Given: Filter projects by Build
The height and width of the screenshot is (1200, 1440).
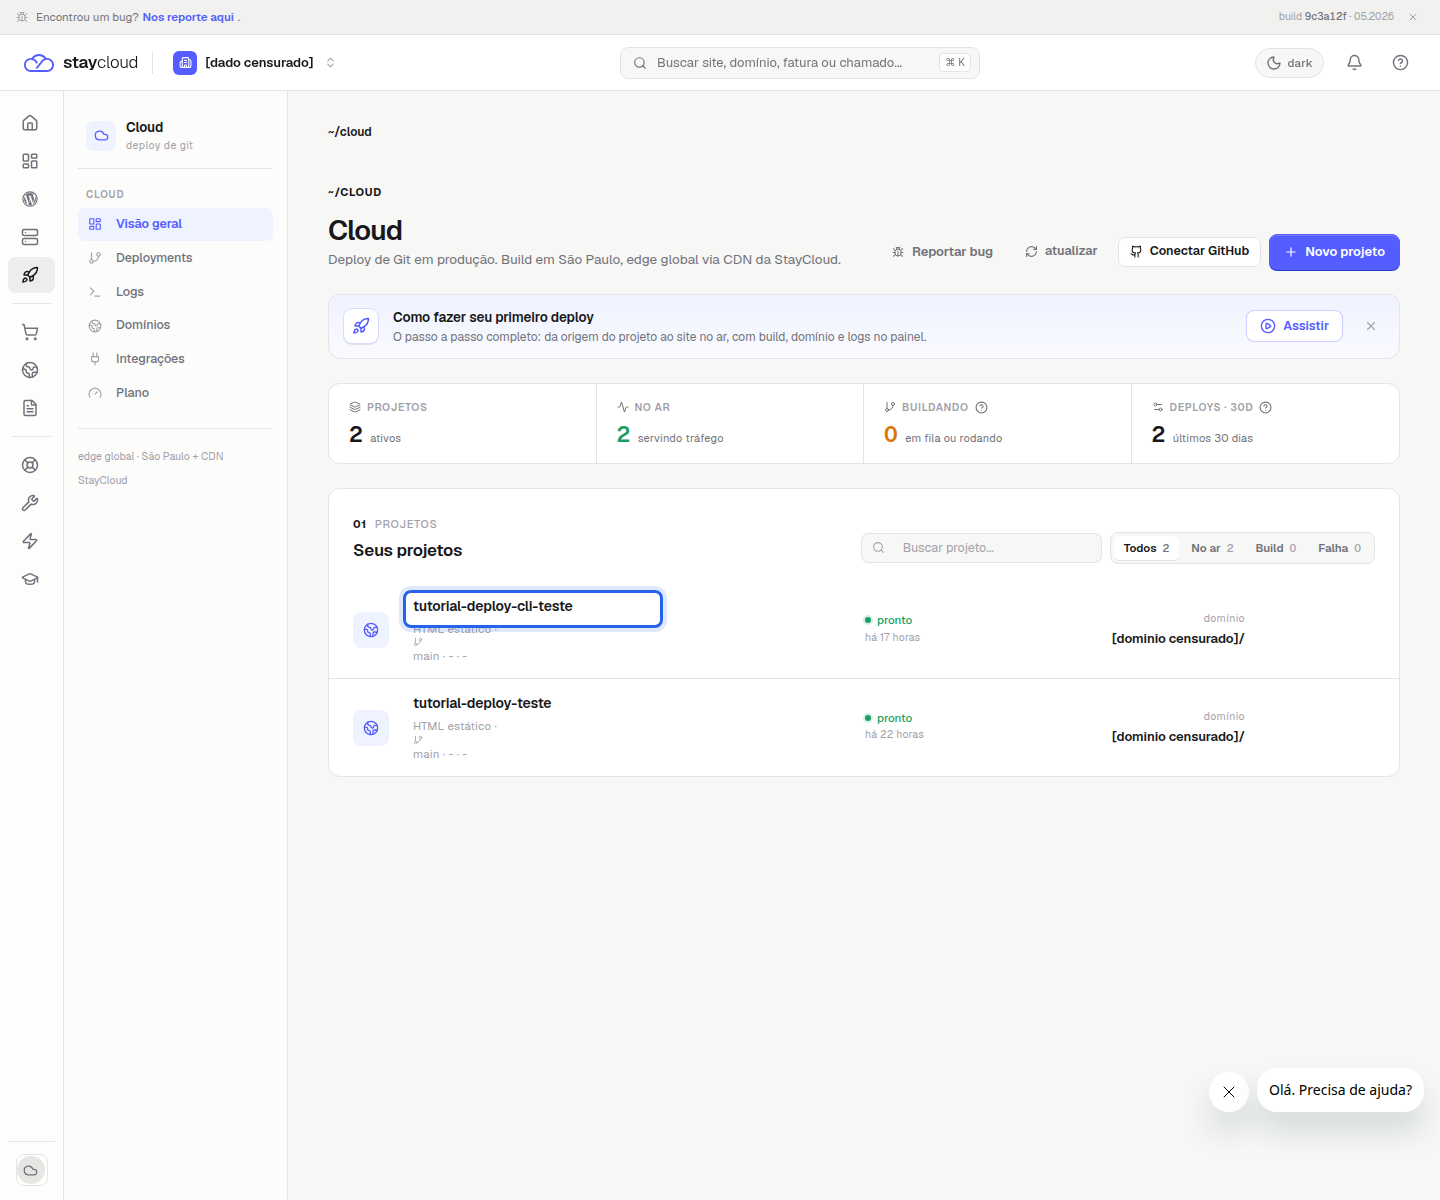Looking at the screenshot, I should point(1276,548).
